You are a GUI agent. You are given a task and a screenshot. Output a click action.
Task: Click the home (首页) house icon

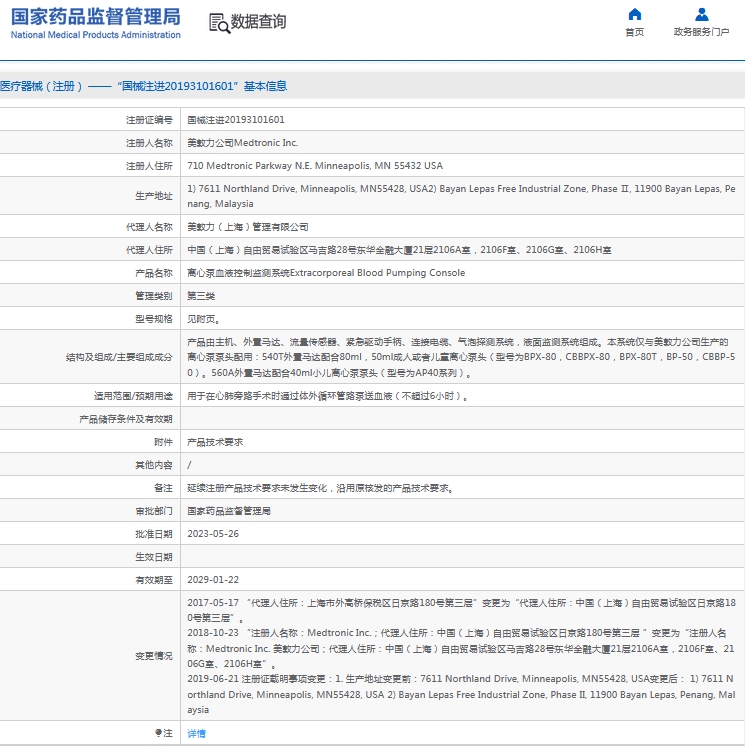point(634,14)
